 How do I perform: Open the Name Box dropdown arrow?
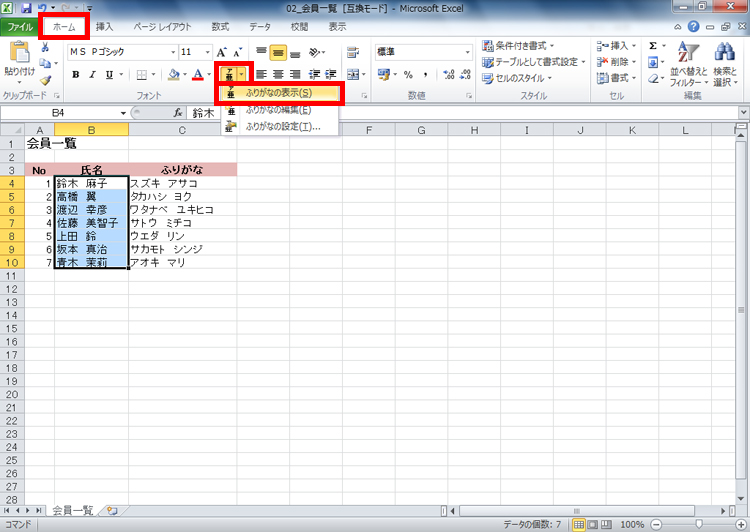coord(123,113)
